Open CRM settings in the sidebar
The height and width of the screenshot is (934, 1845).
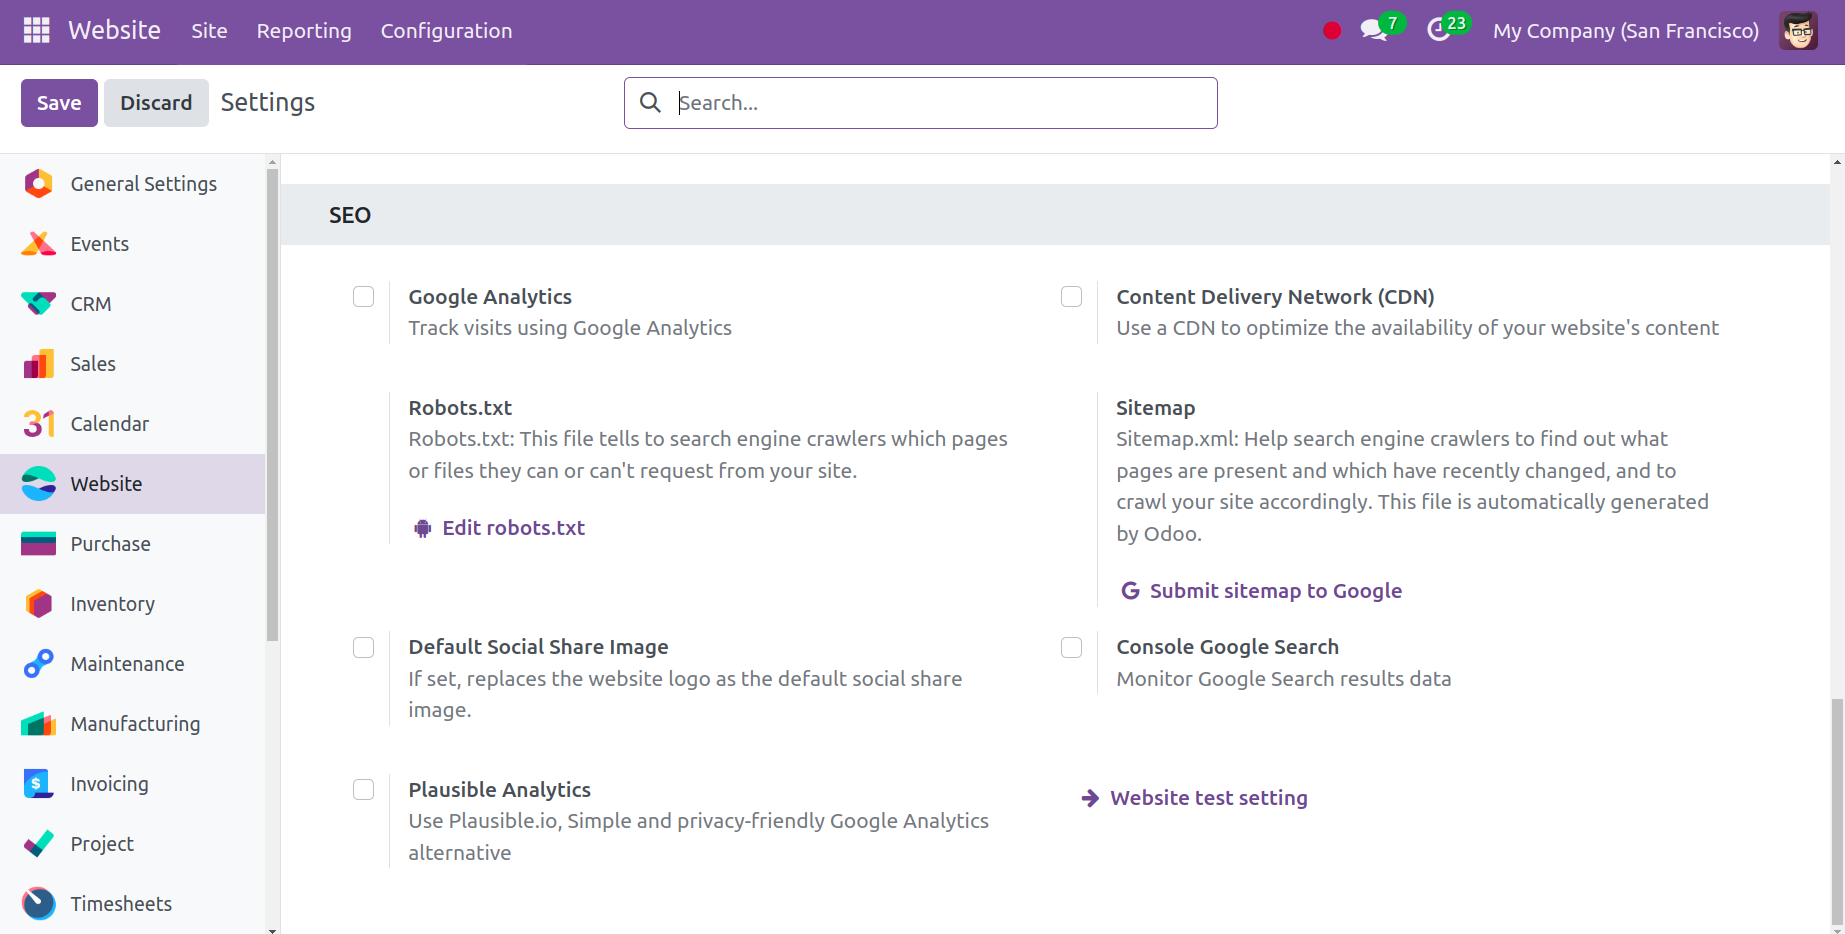coord(91,304)
